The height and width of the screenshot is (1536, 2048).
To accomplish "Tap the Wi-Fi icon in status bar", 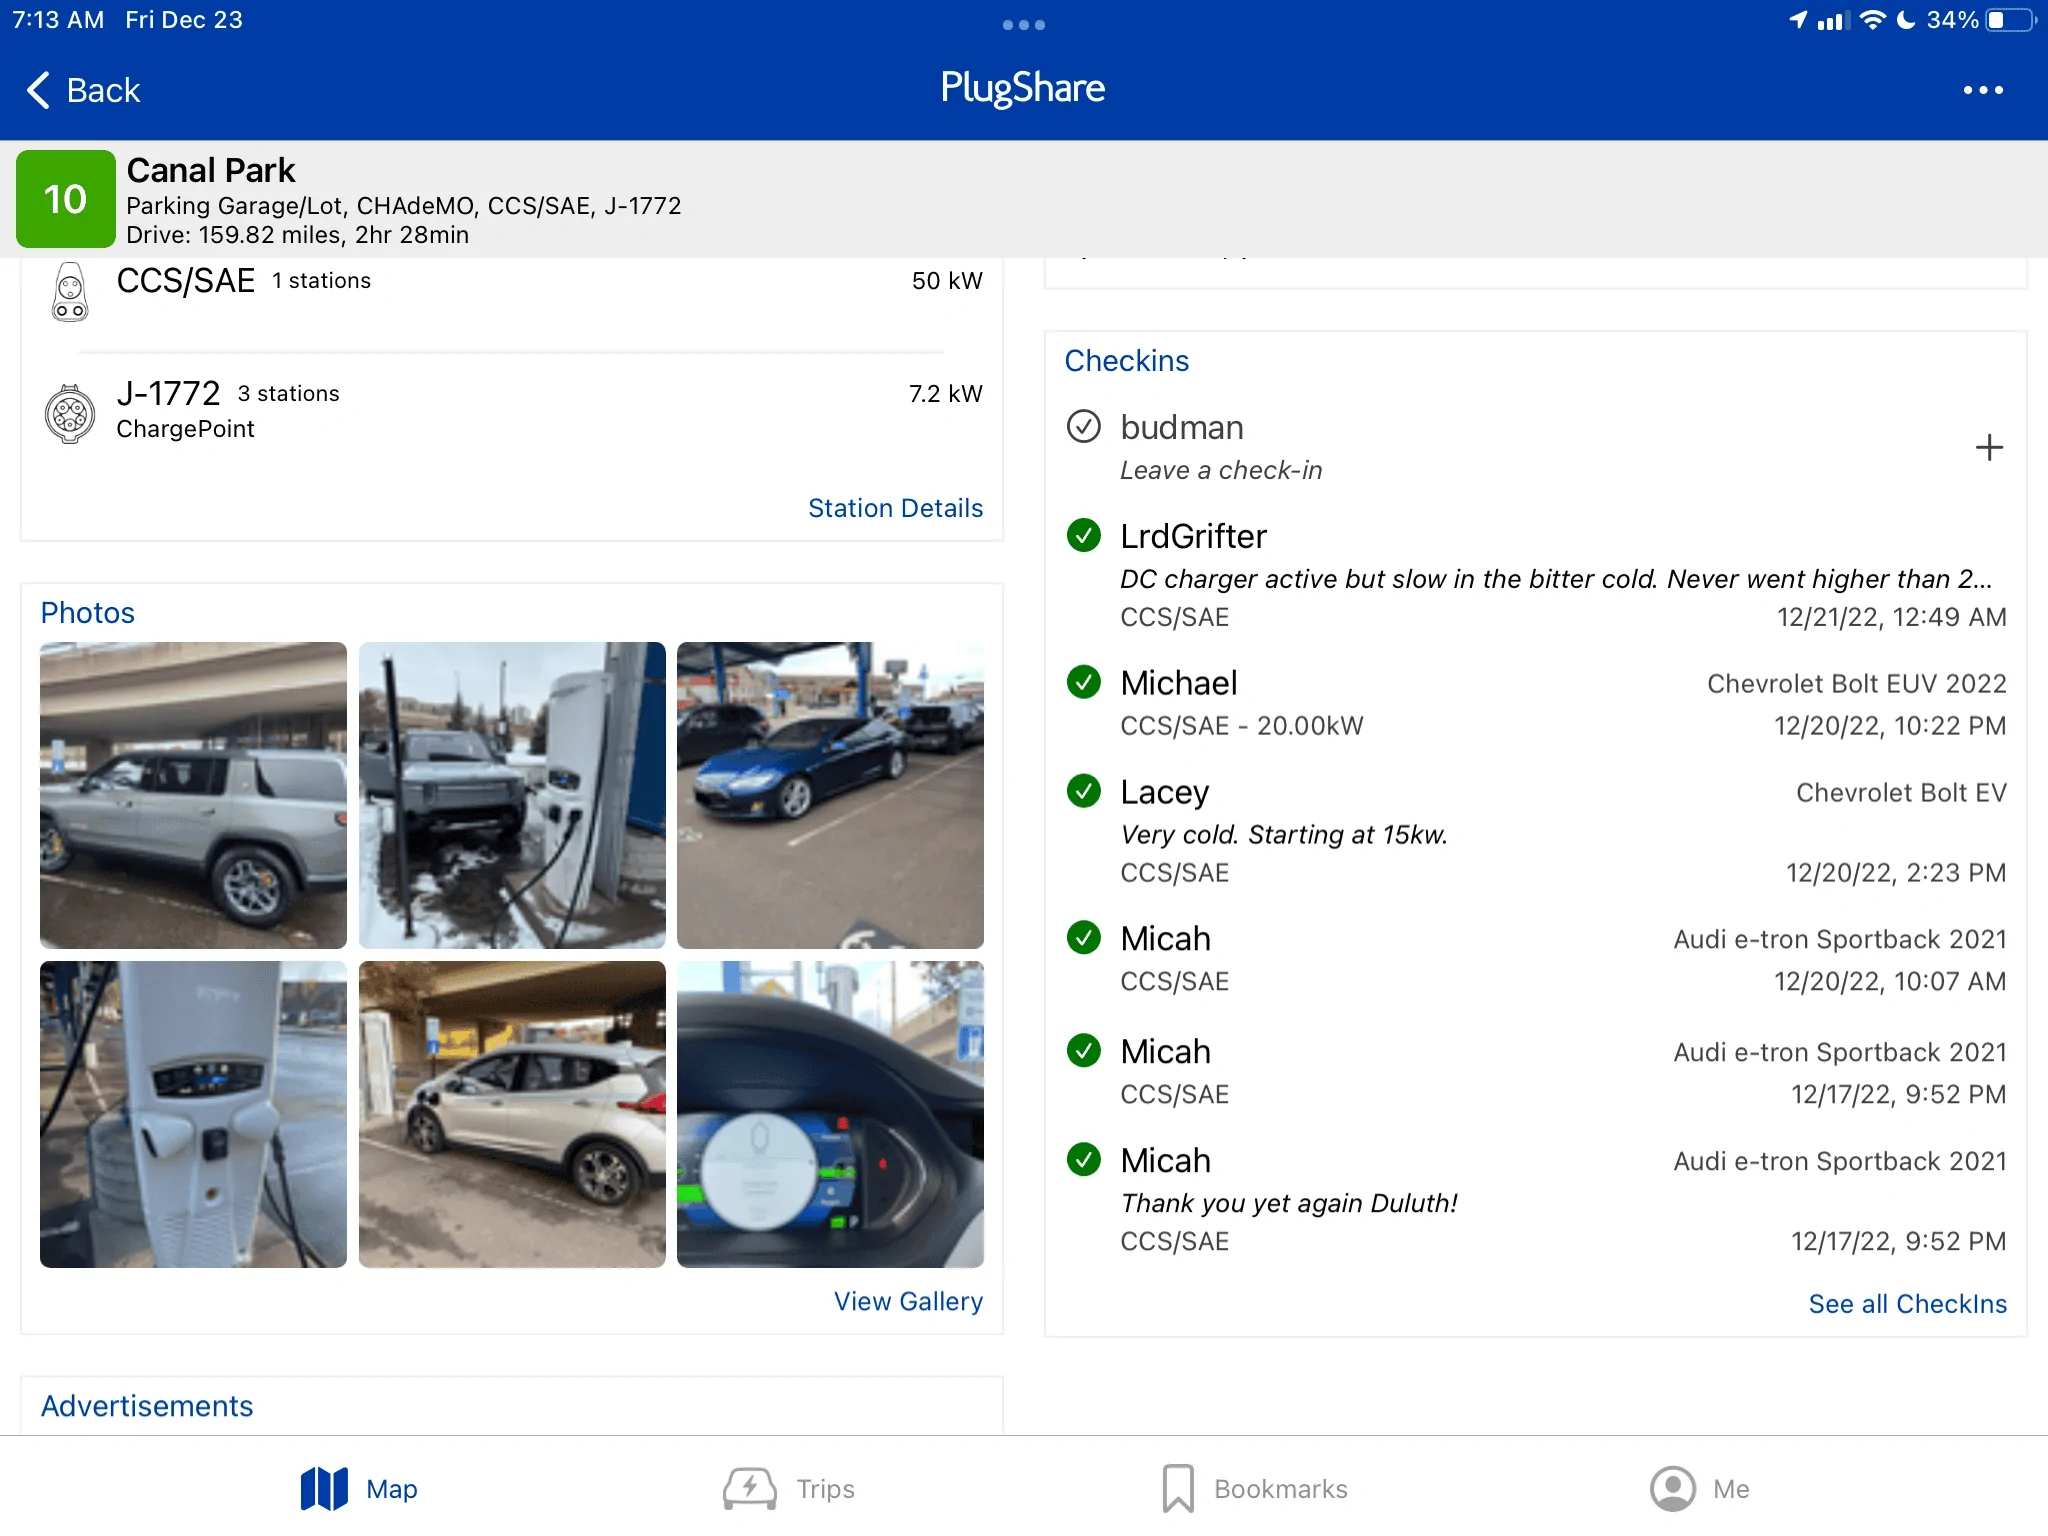I will [x=1873, y=20].
